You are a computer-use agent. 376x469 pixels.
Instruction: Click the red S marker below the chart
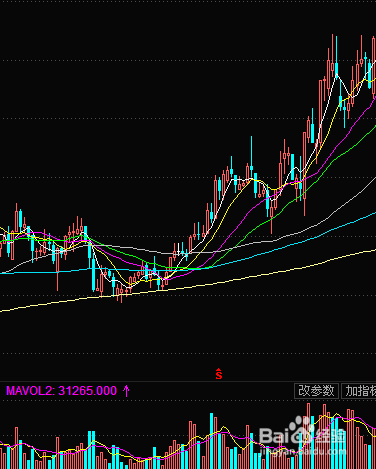(x=219, y=374)
